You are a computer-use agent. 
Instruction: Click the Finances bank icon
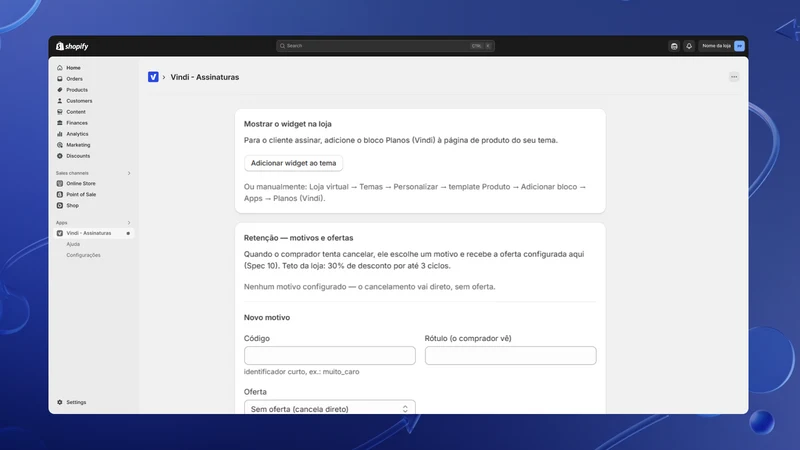[60, 123]
